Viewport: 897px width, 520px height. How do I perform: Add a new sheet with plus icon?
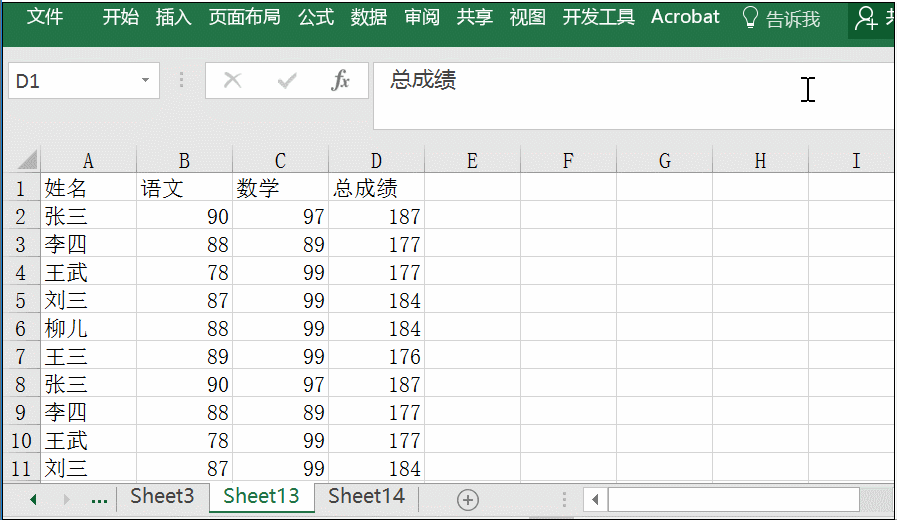(468, 500)
